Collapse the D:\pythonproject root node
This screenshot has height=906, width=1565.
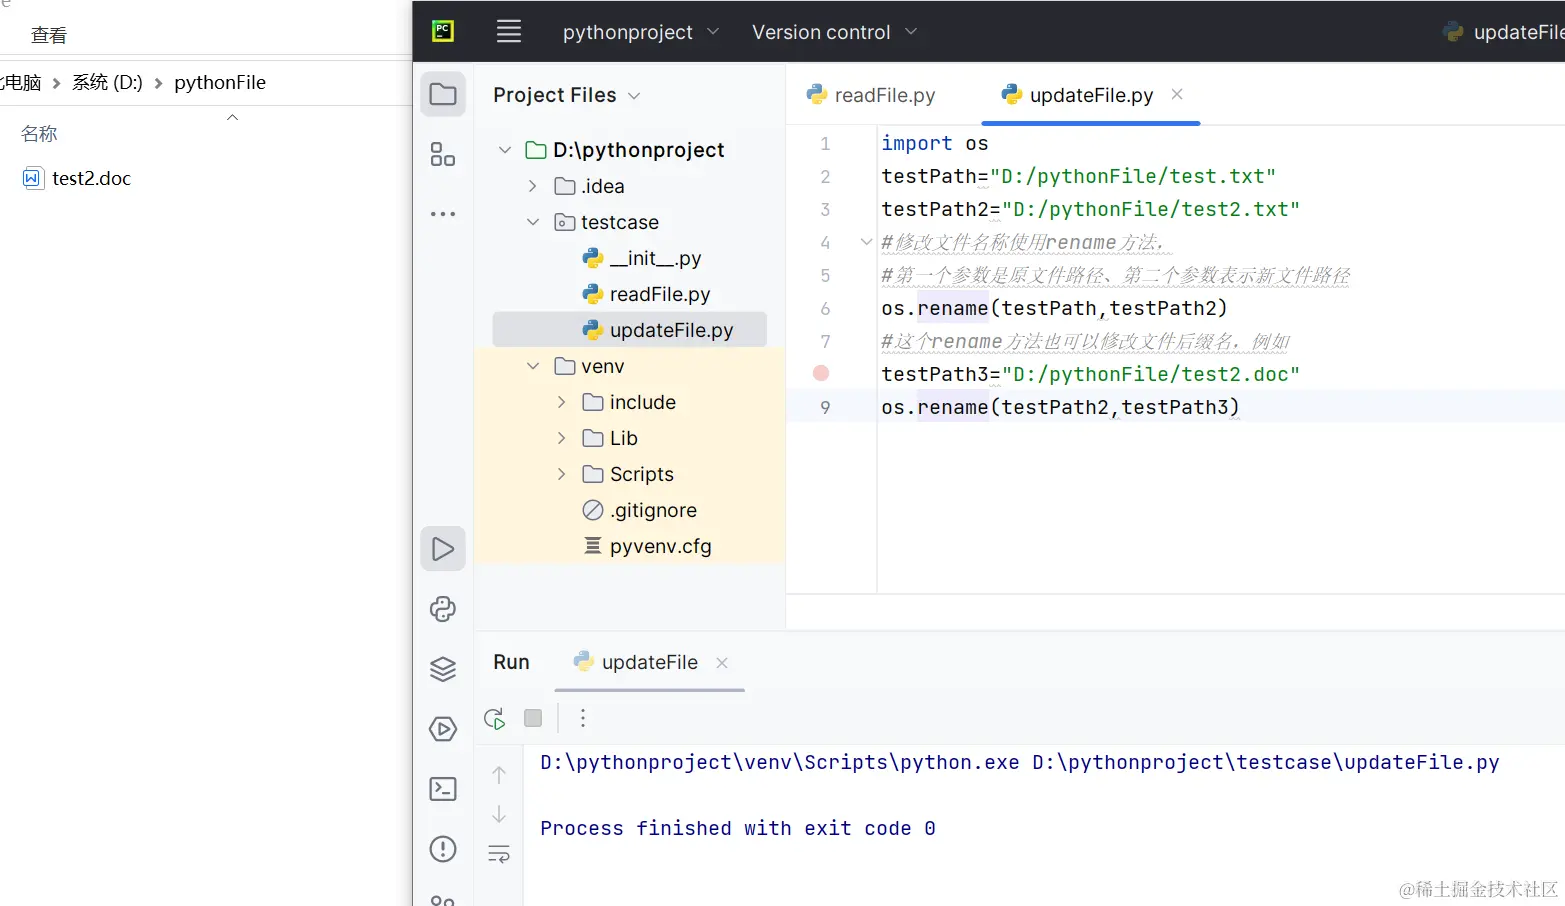[505, 150]
